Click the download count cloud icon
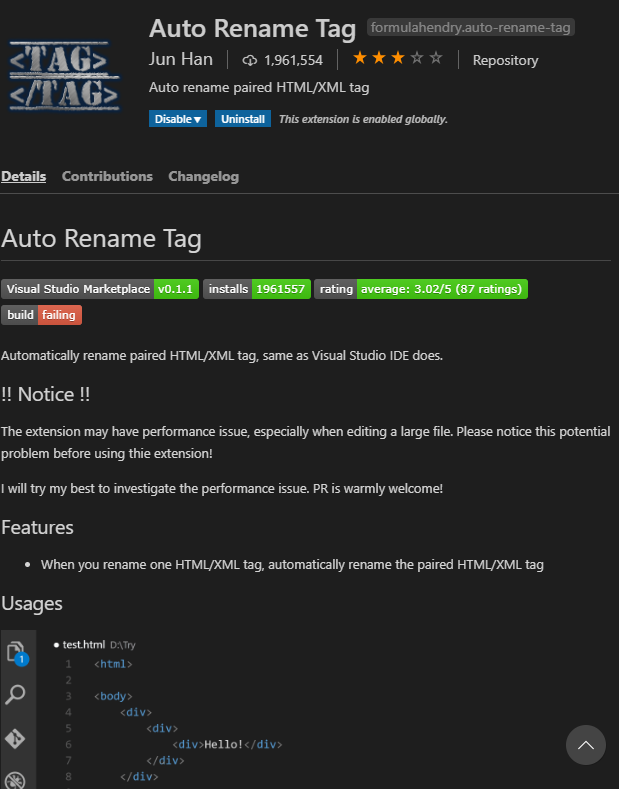Image resolution: width=619 pixels, height=789 pixels. point(250,60)
